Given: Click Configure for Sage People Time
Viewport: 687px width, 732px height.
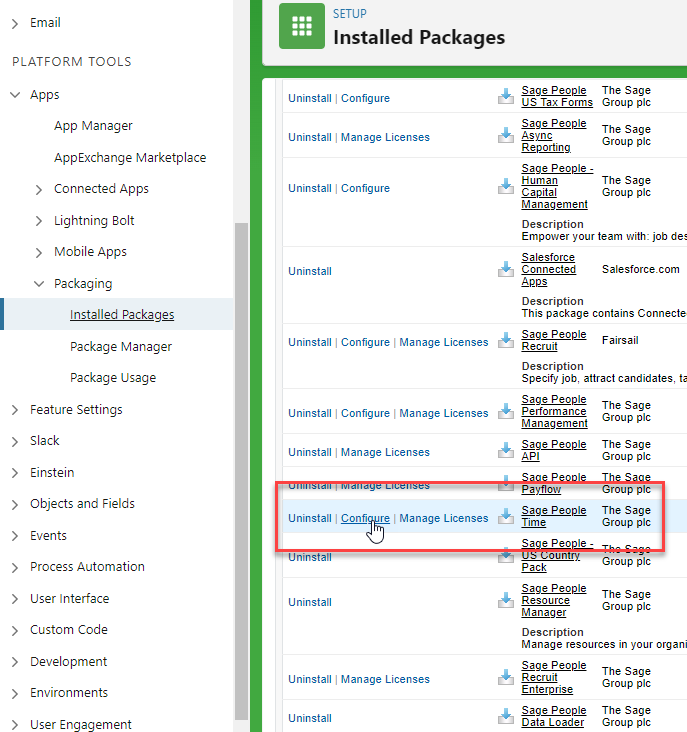Looking at the screenshot, I should point(365,518).
